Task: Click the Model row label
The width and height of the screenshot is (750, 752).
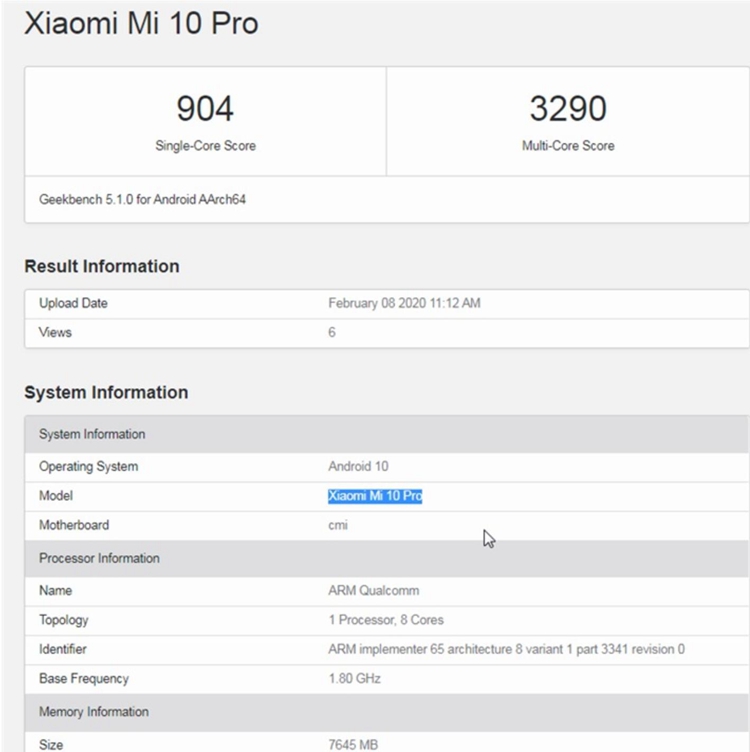Action: point(56,495)
